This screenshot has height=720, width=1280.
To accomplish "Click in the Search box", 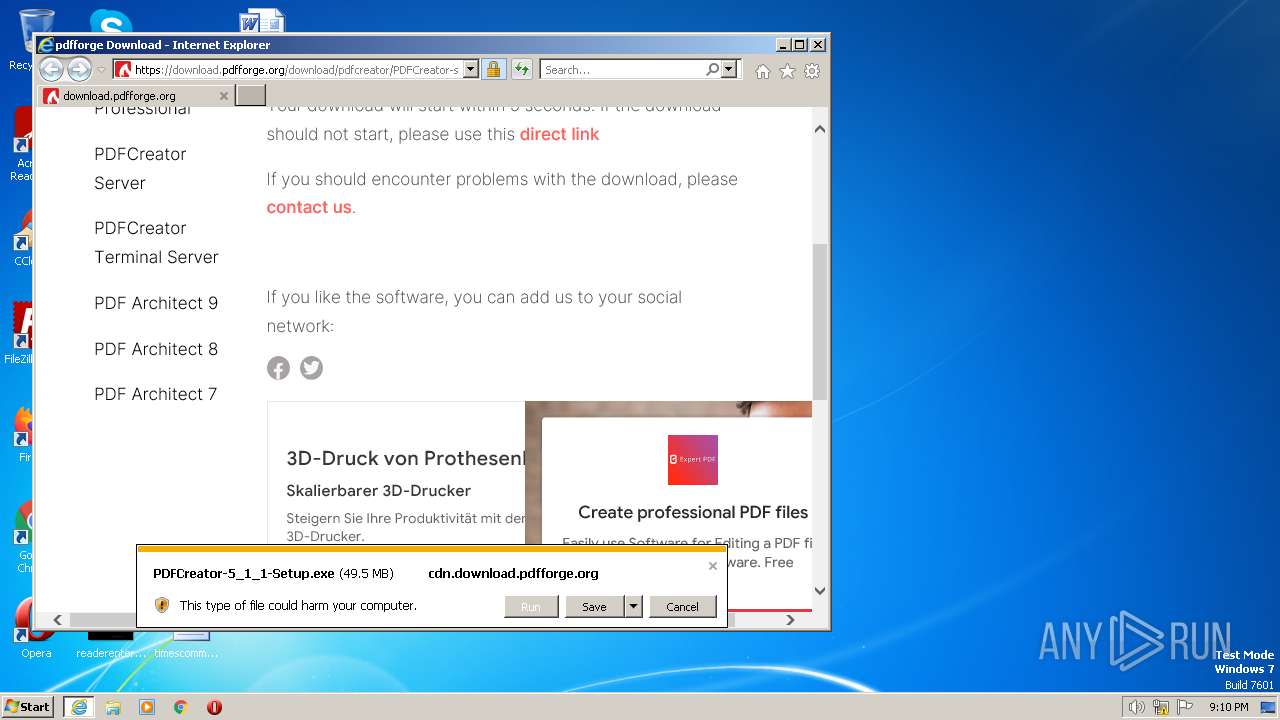I will pyautogui.click(x=622, y=69).
